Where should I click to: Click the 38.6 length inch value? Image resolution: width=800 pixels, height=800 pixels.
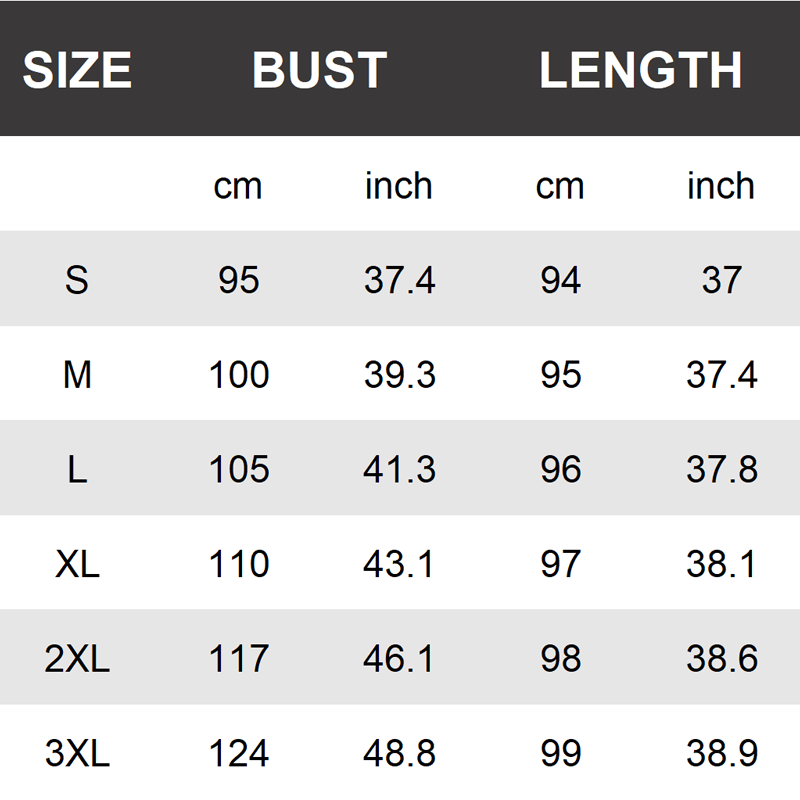[721, 659]
